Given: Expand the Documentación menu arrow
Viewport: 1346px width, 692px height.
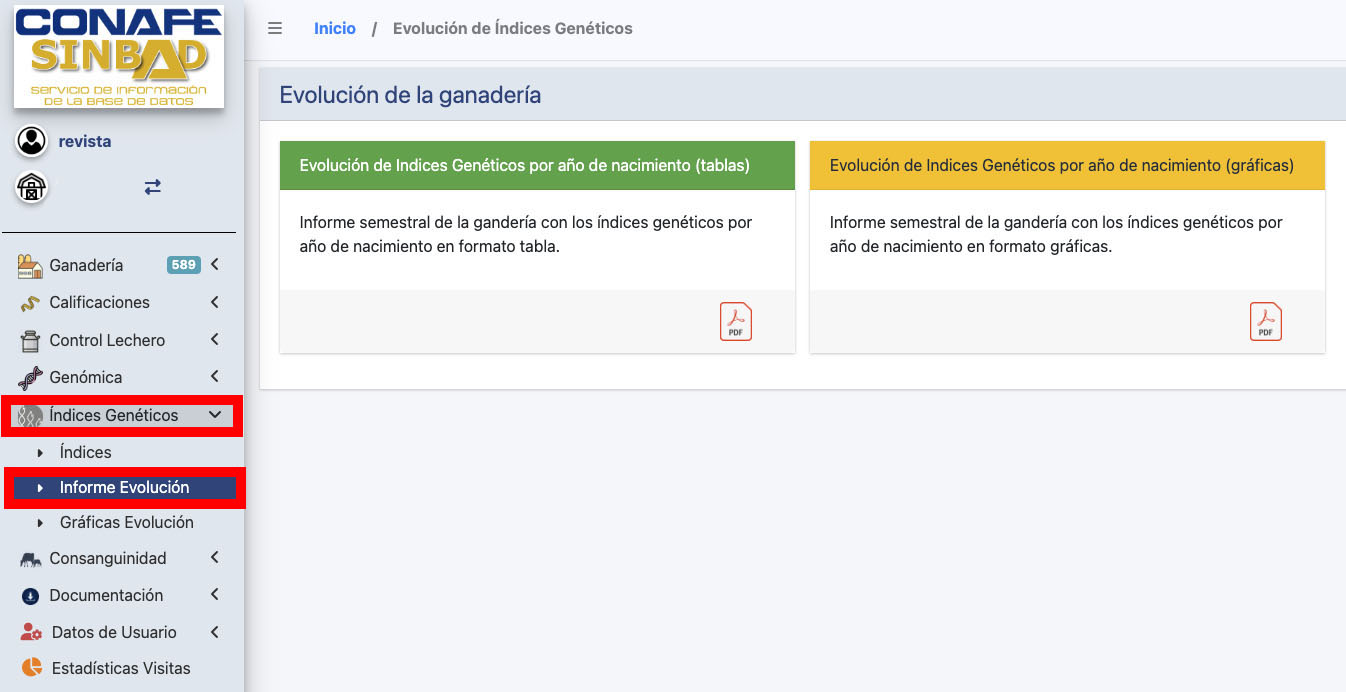Looking at the screenshot, I should (x=214, y=595).
